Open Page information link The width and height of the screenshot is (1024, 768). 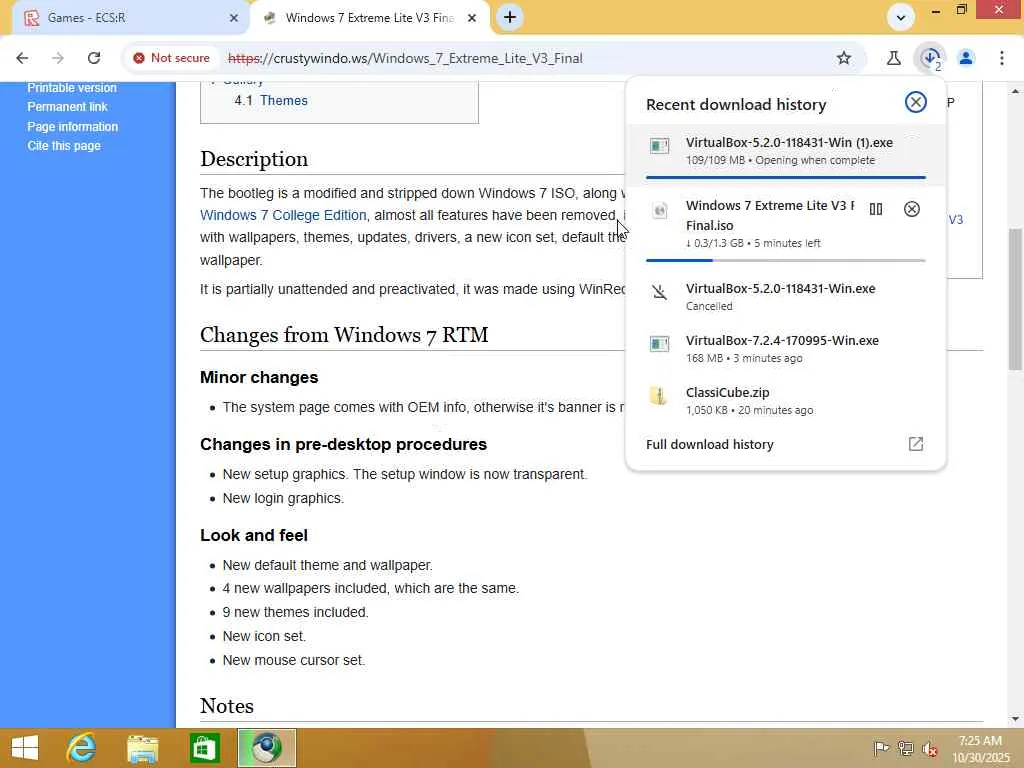tap(72, 127)
